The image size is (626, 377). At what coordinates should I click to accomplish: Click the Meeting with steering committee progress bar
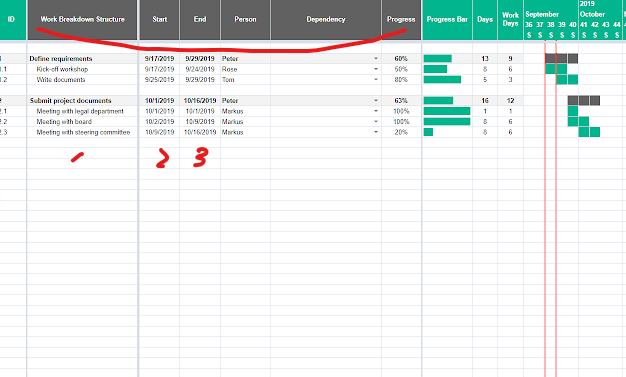point(428,132)
